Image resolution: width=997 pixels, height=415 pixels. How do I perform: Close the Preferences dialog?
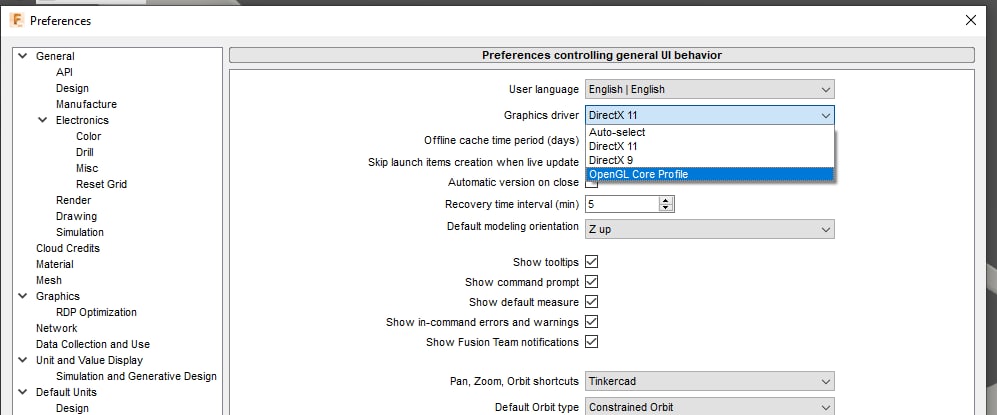pyautogui.click(x=971, y=20)
